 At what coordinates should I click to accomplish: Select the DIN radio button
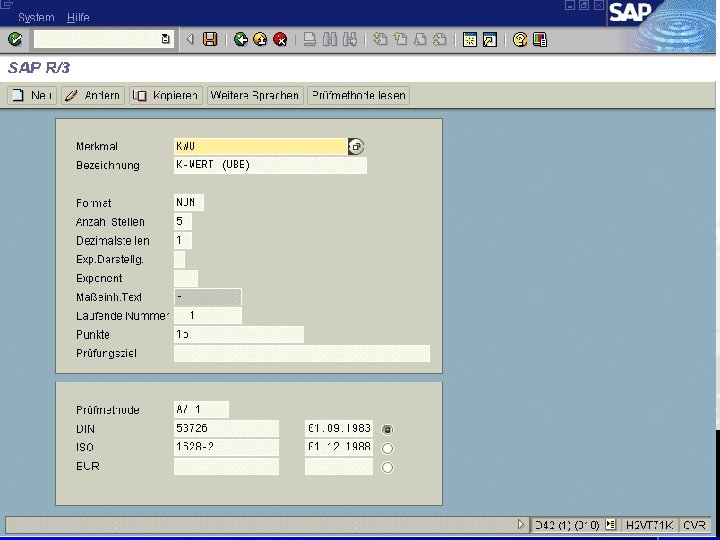pyautogui.click(x=388, y=429)
